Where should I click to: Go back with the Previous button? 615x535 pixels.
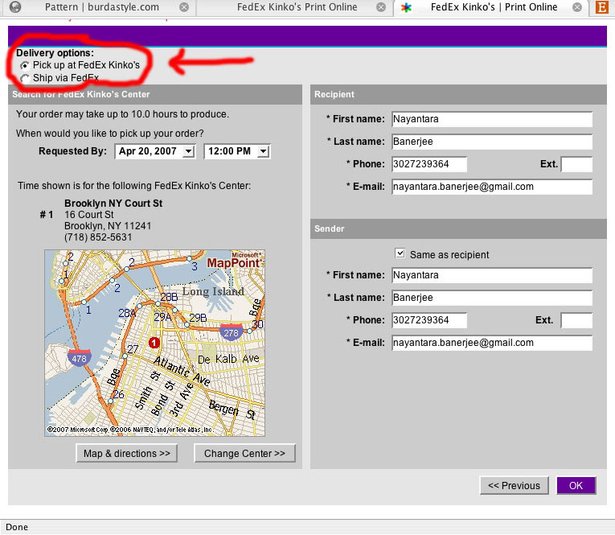tap(514, 486)
